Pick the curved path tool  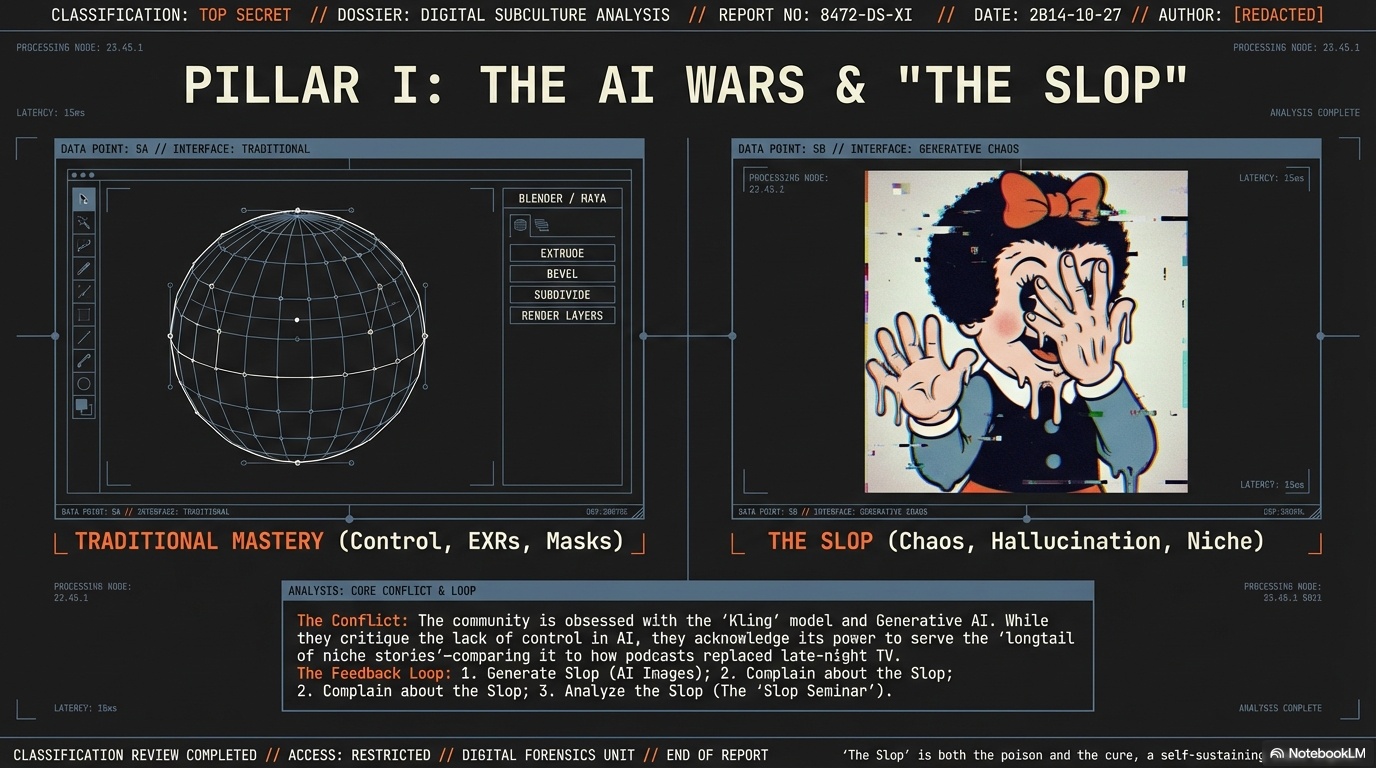click(84, 245)
